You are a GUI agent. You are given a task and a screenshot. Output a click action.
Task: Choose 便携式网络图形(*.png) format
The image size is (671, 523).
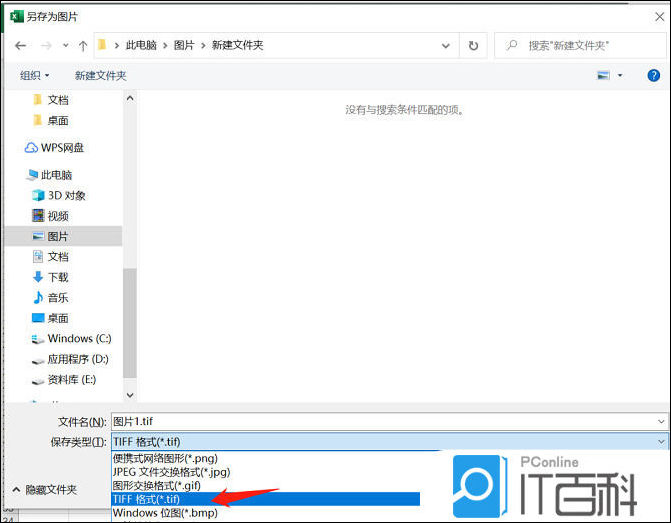[x=165, y=458]
